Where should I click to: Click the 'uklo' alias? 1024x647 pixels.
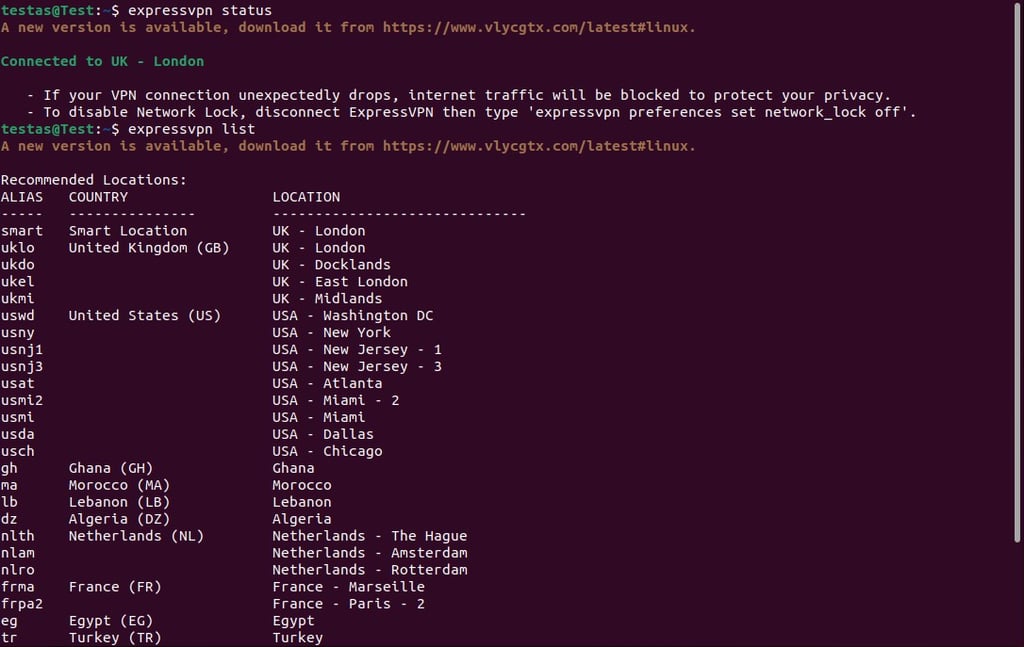[18, 248]
